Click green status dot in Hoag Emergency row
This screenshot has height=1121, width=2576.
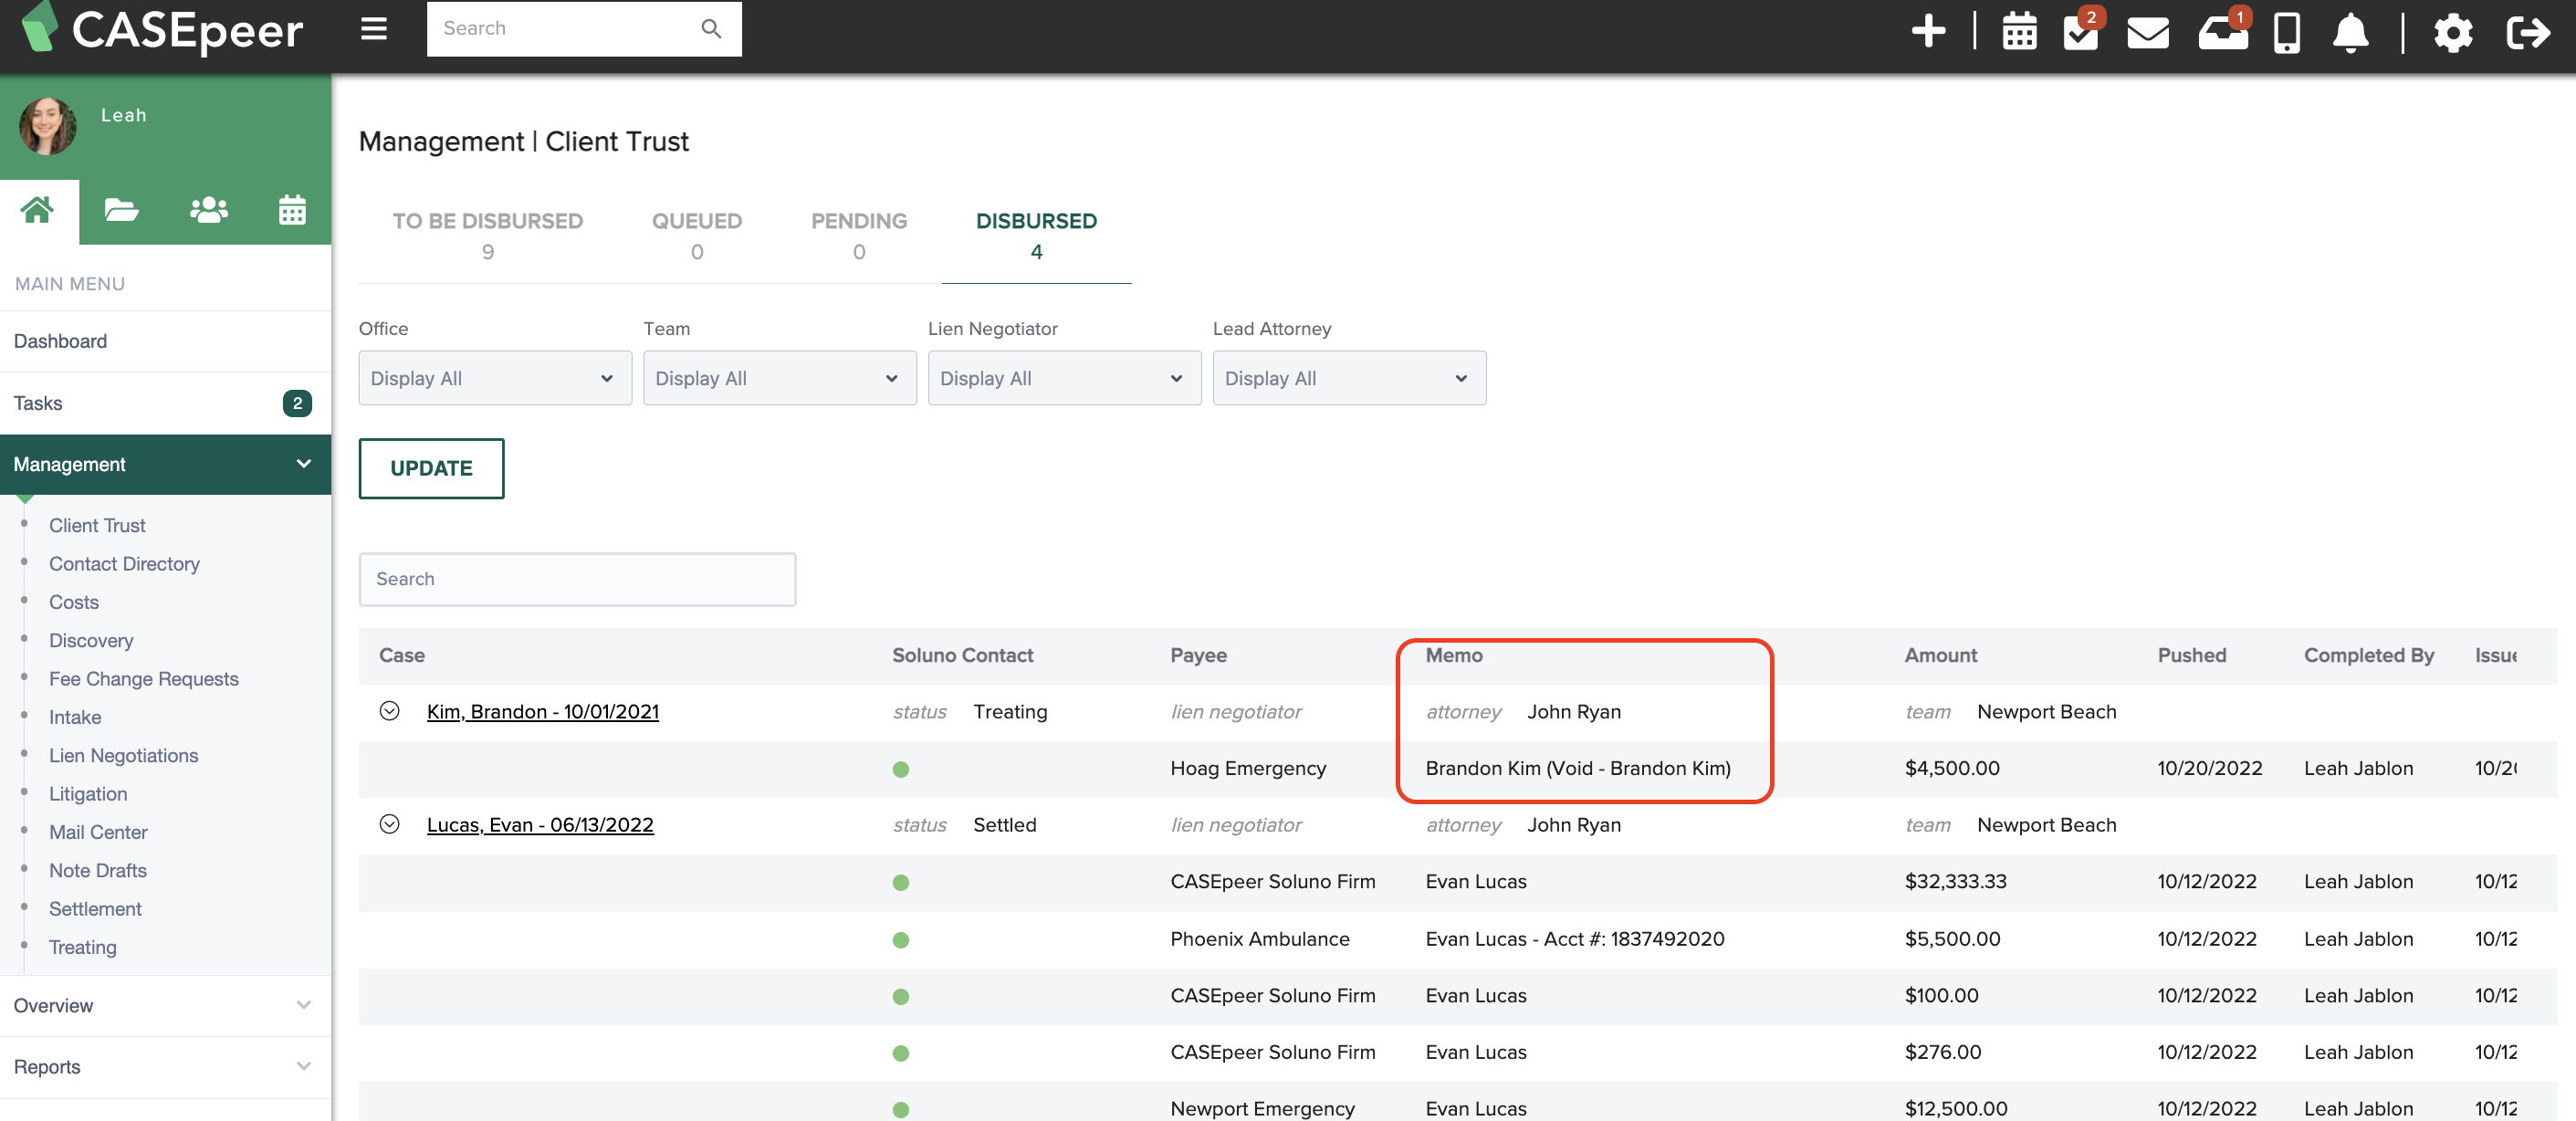901,769
